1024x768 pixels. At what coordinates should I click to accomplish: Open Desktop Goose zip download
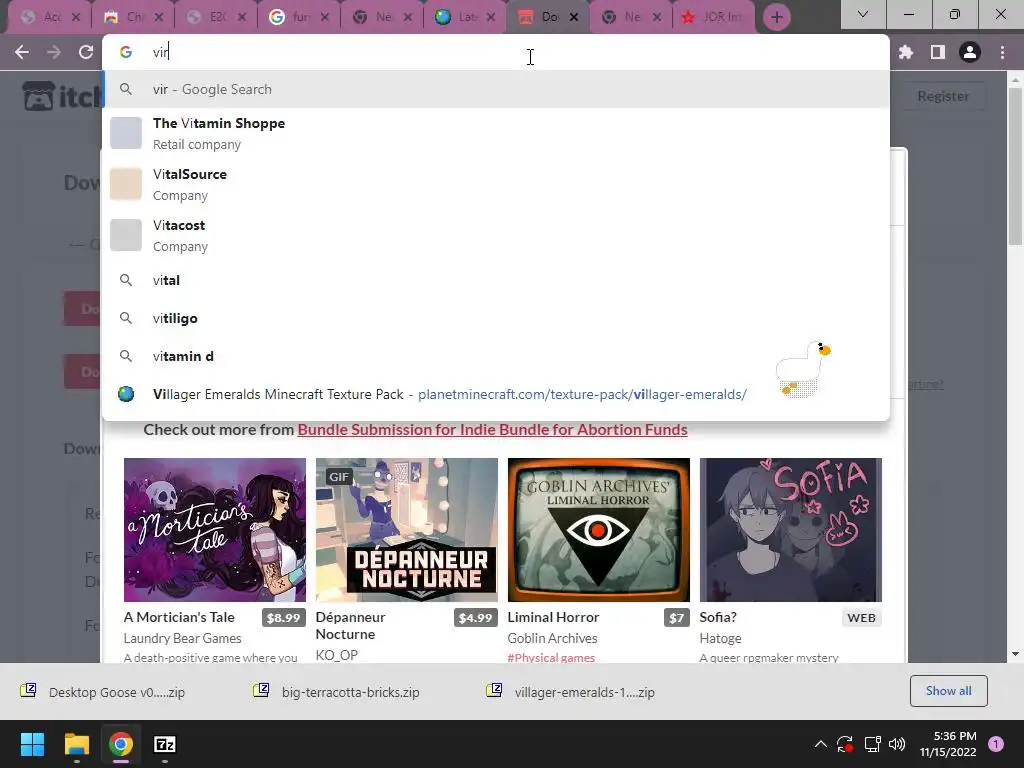(104, 692)
